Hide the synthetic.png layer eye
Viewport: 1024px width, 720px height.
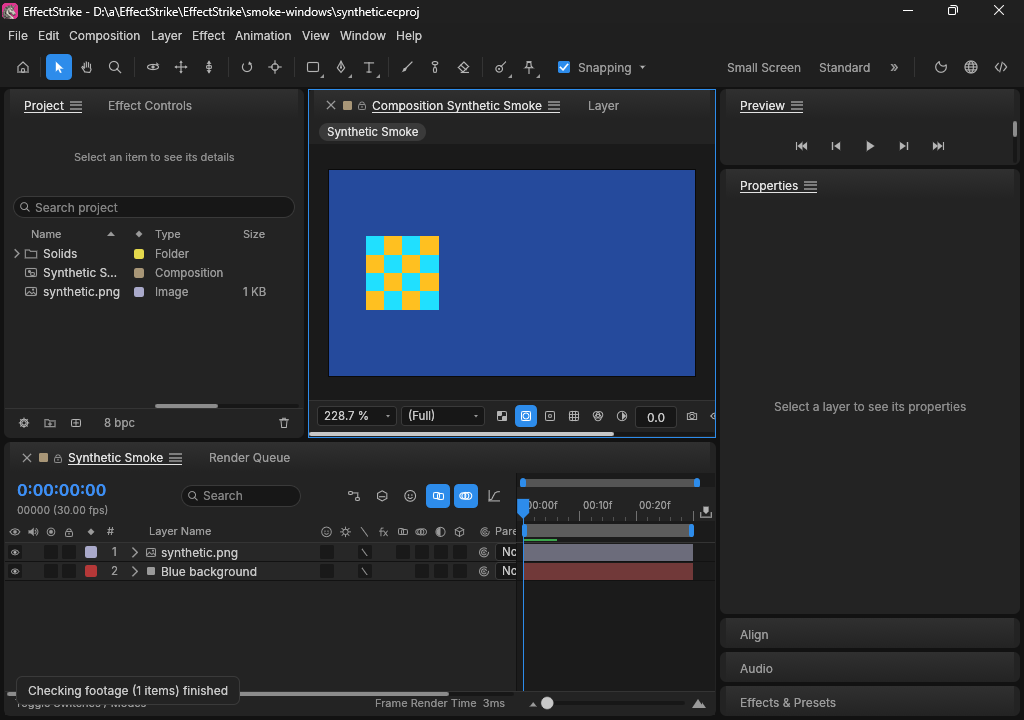[15, 553]
